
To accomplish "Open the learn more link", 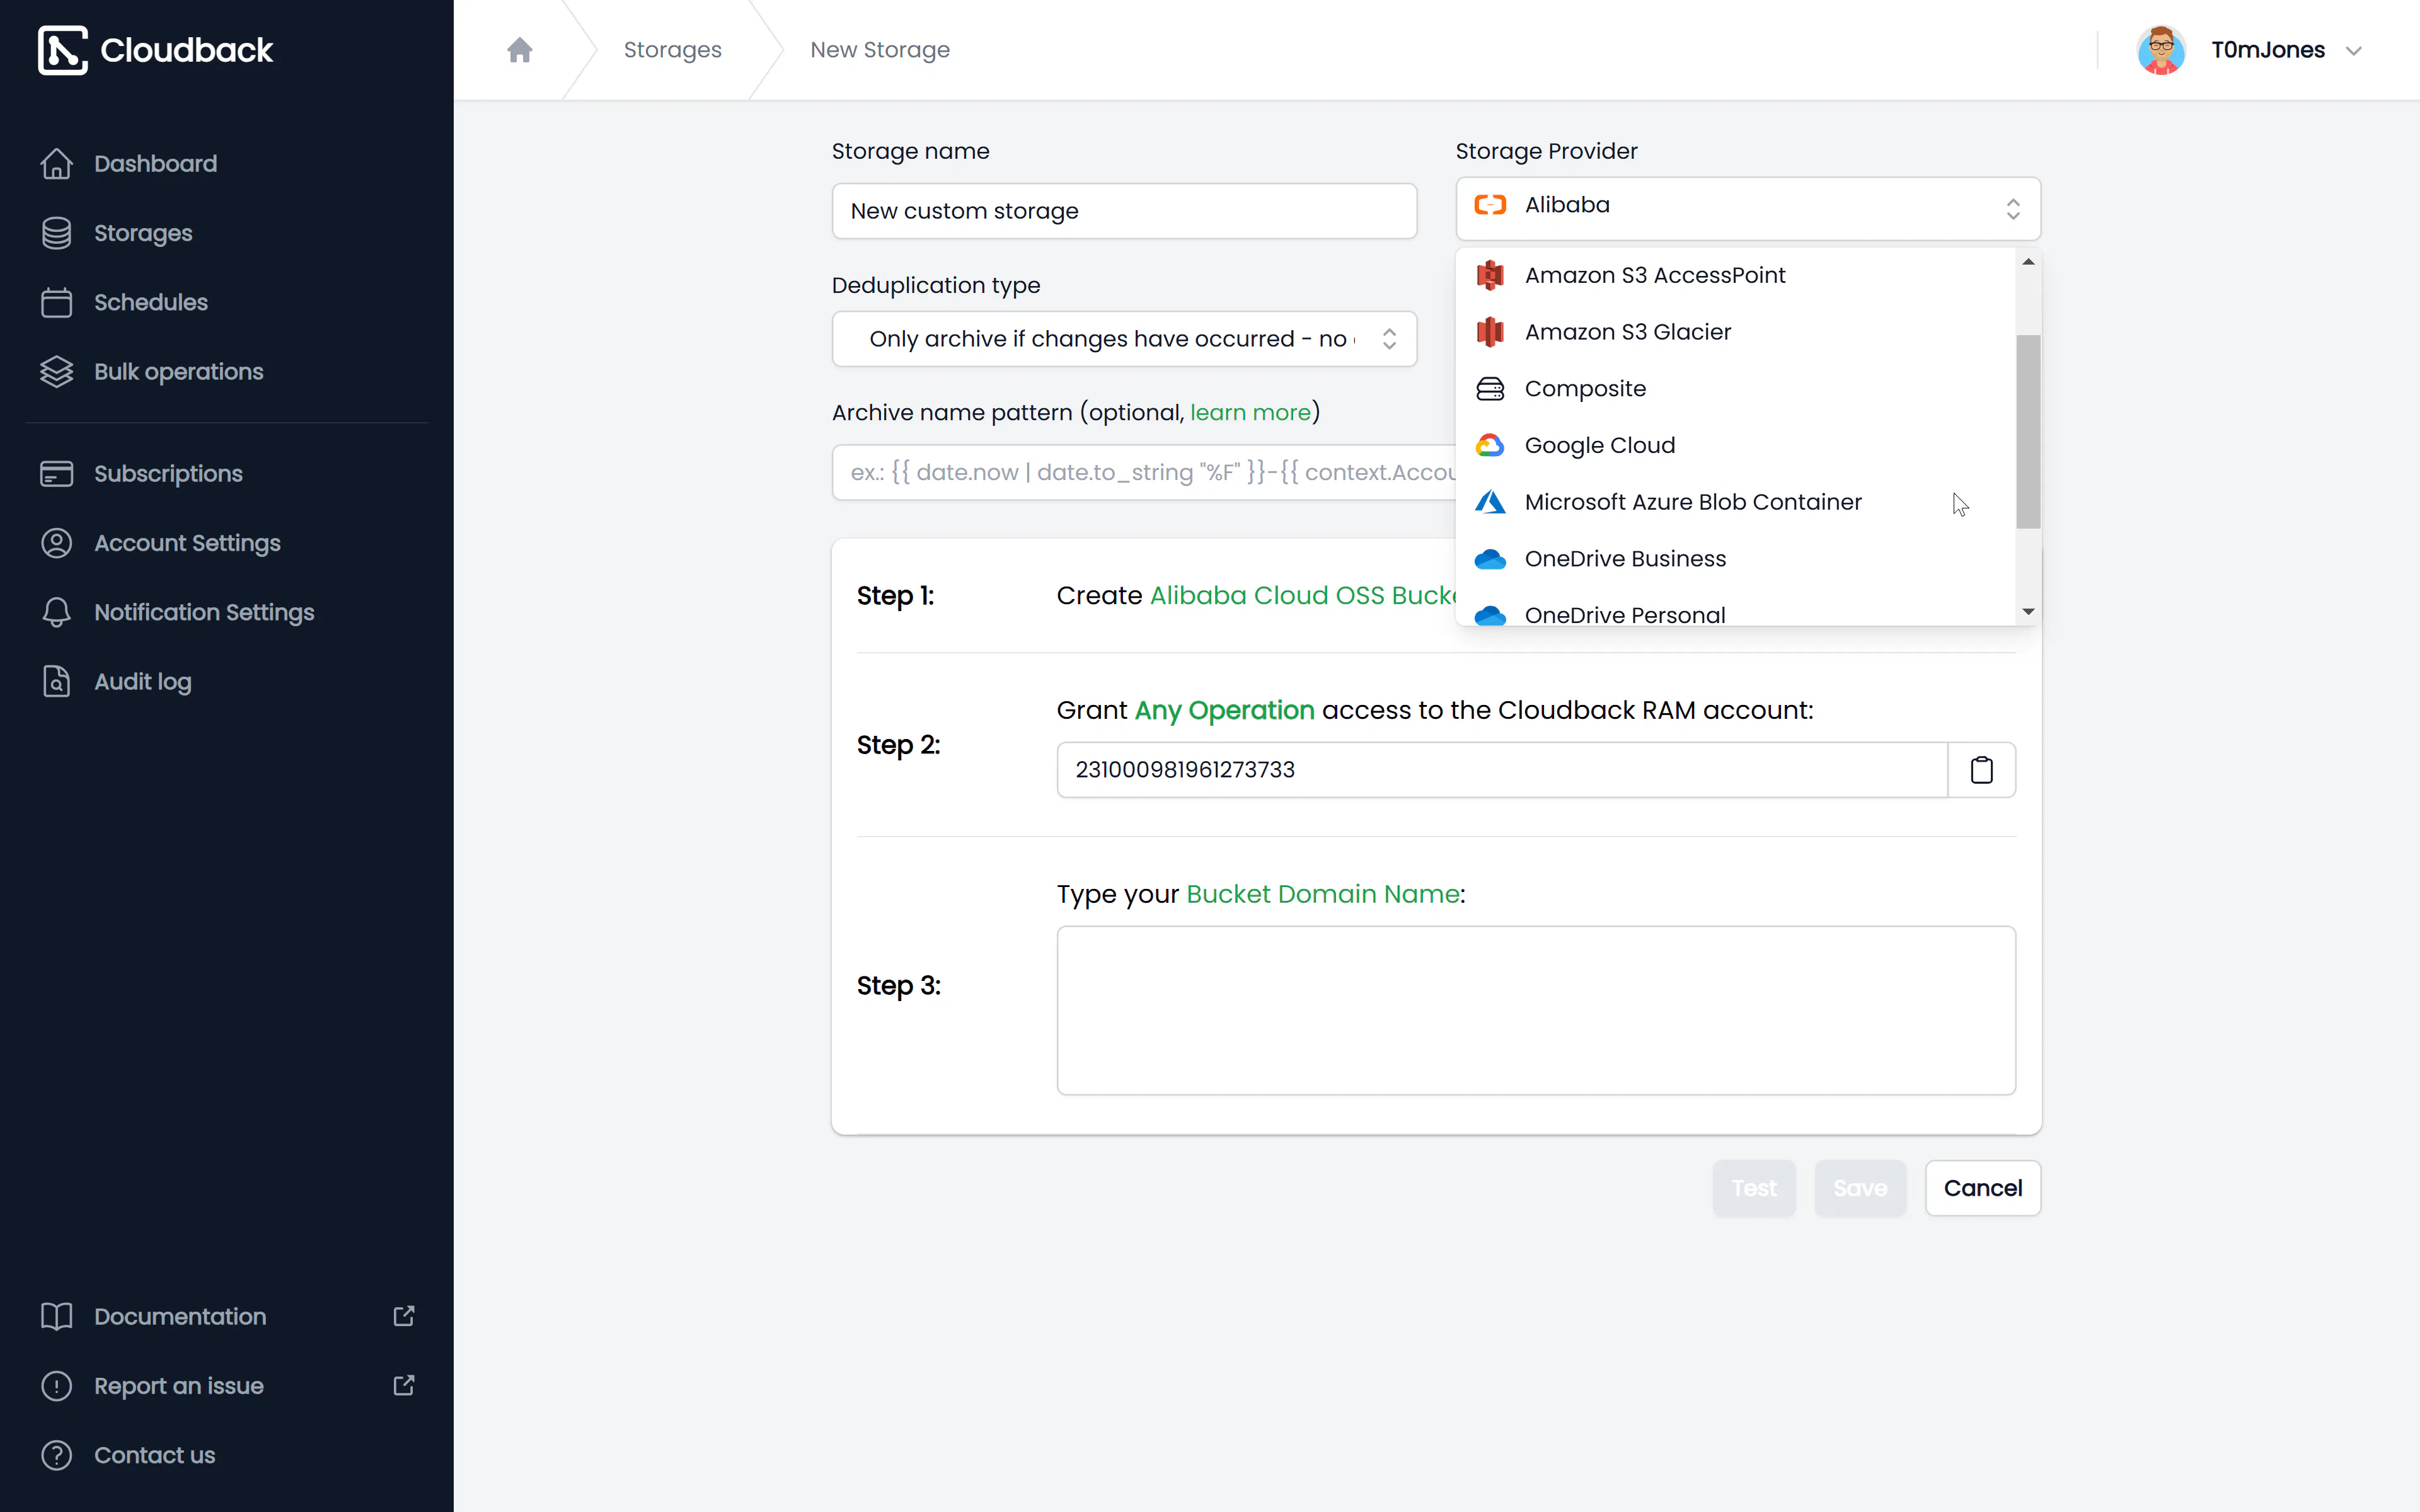I will tap(1250, 412).
